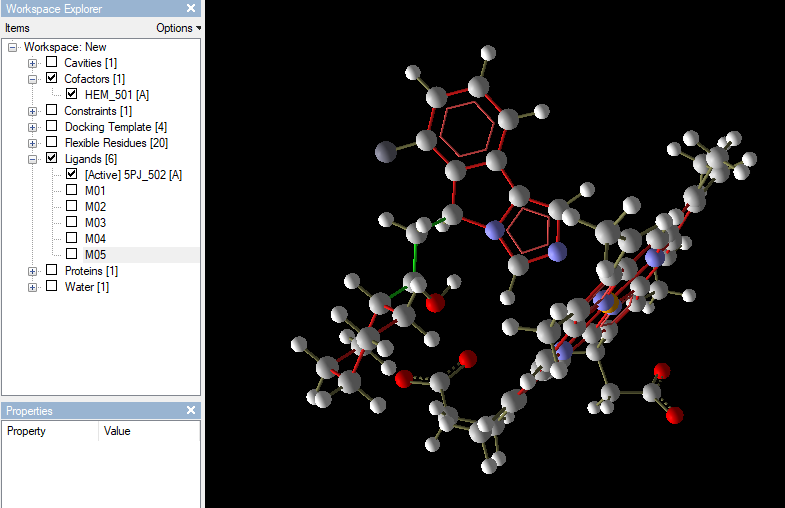Close the Properties panel
The image size is (785, 508).
click(191, 410)
